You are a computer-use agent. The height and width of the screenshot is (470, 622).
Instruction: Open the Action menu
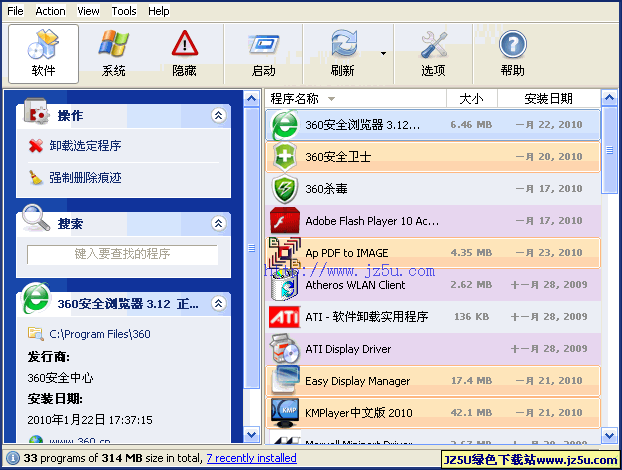[50, 11]
